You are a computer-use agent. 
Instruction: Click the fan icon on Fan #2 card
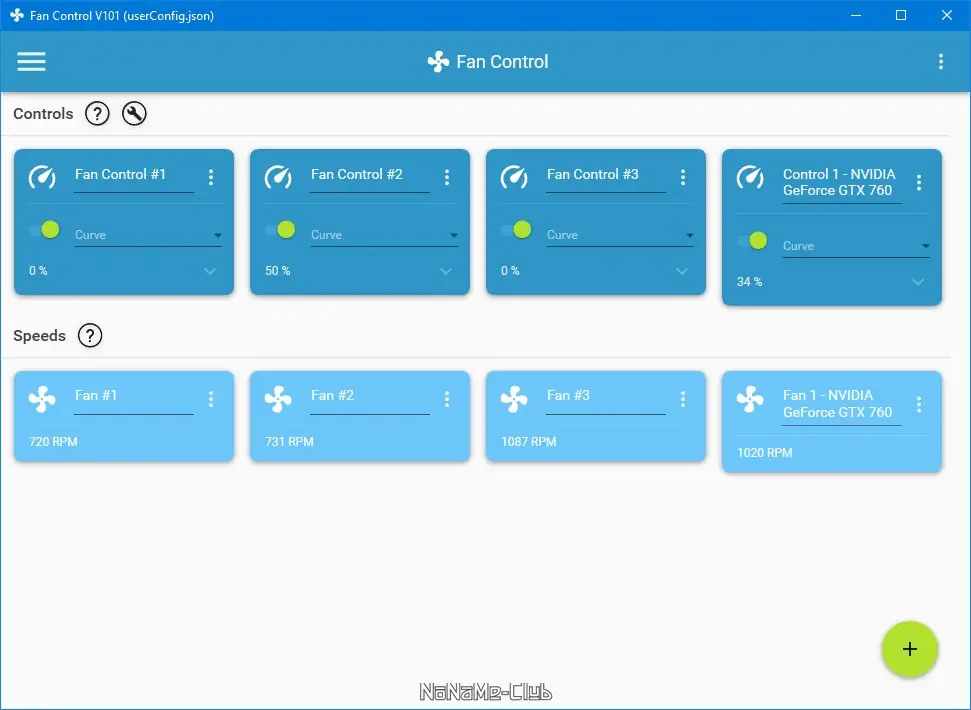click(x=278, y=399)
